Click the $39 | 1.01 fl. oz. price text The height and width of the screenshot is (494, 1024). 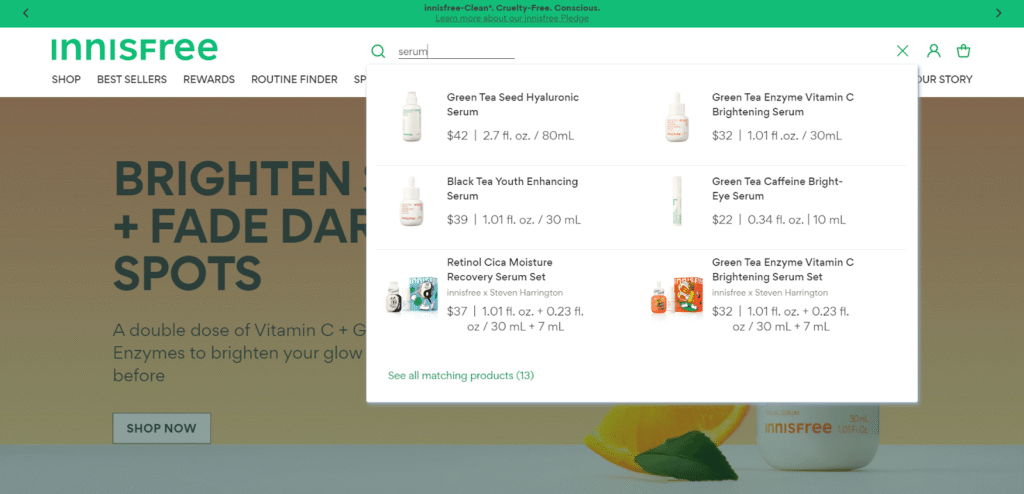(x=514, y=220)
